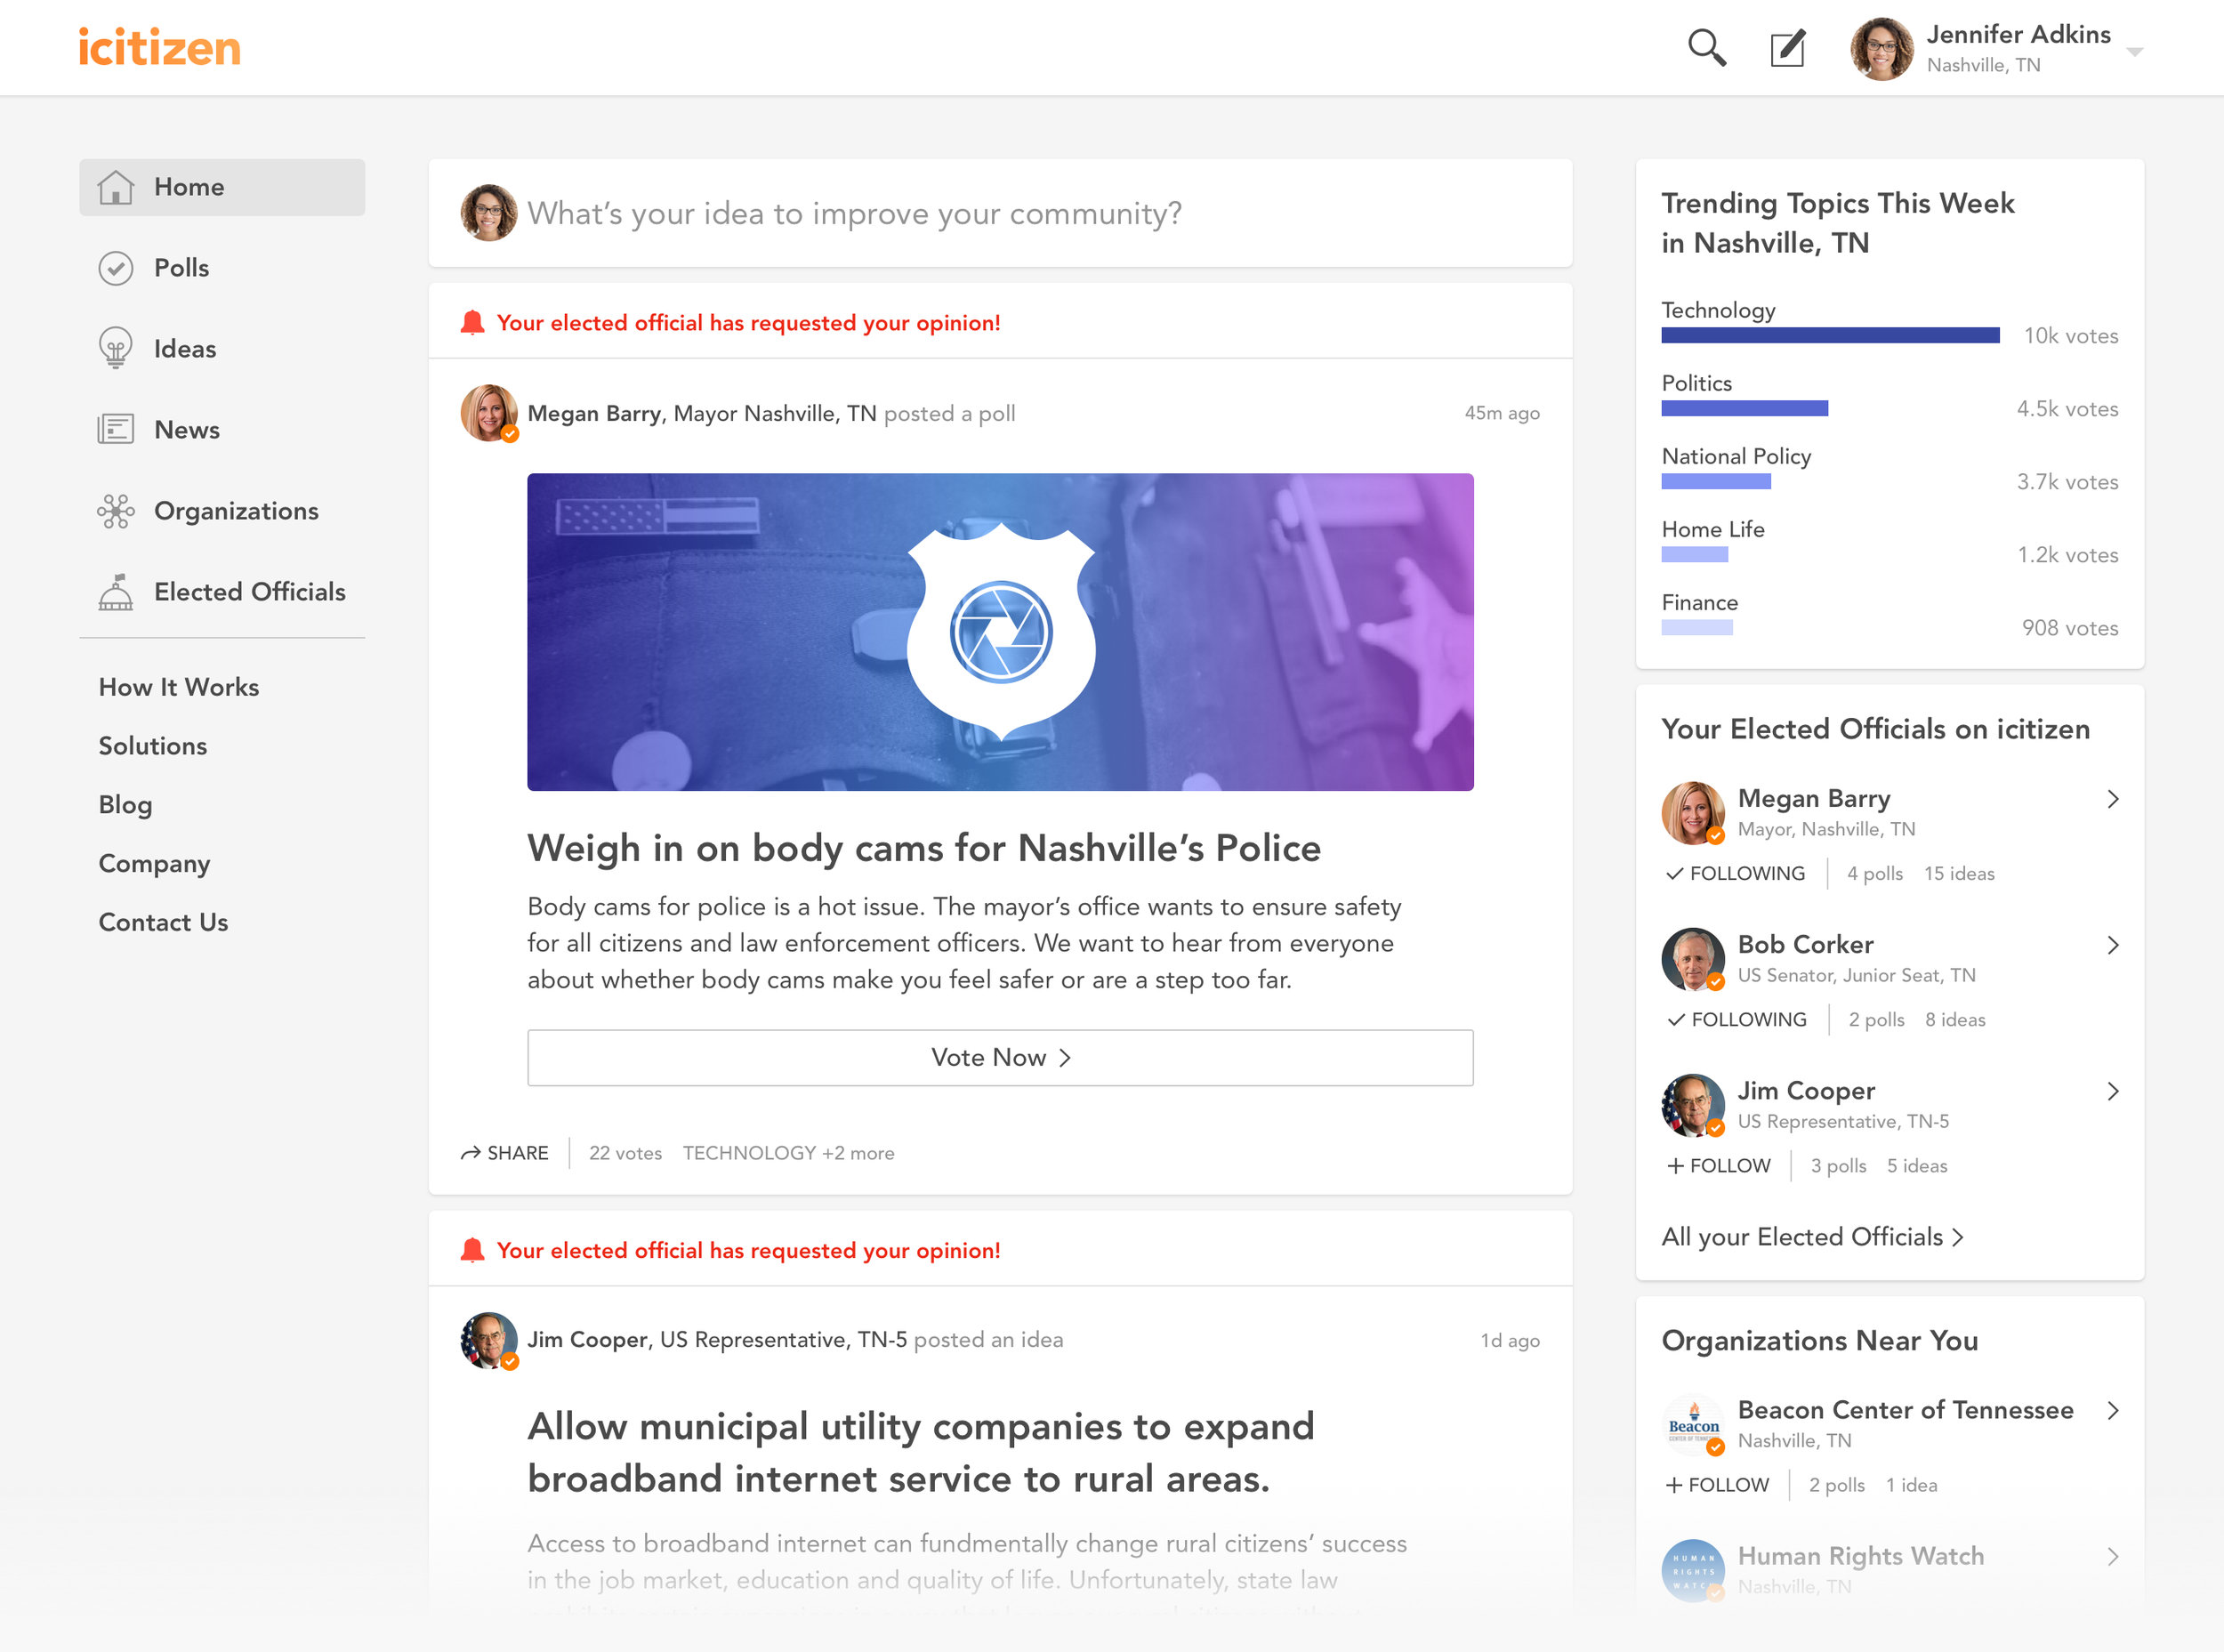Toggle FOLLOWING for Bob Corker
Viewport: 2224px width, 1652px height.
[1736, 1019]
